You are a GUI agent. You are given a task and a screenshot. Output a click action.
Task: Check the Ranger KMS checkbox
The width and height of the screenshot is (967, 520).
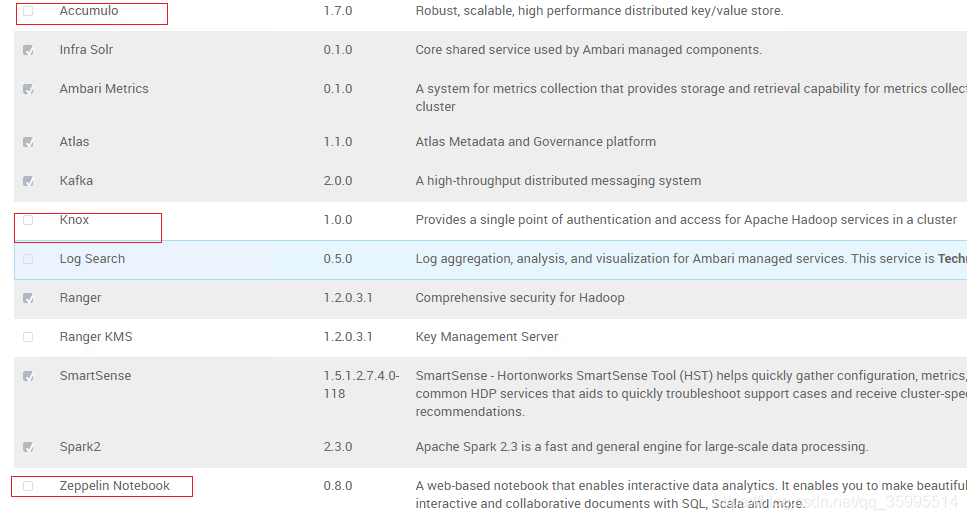pyautogui.click(x=28, y=337)
